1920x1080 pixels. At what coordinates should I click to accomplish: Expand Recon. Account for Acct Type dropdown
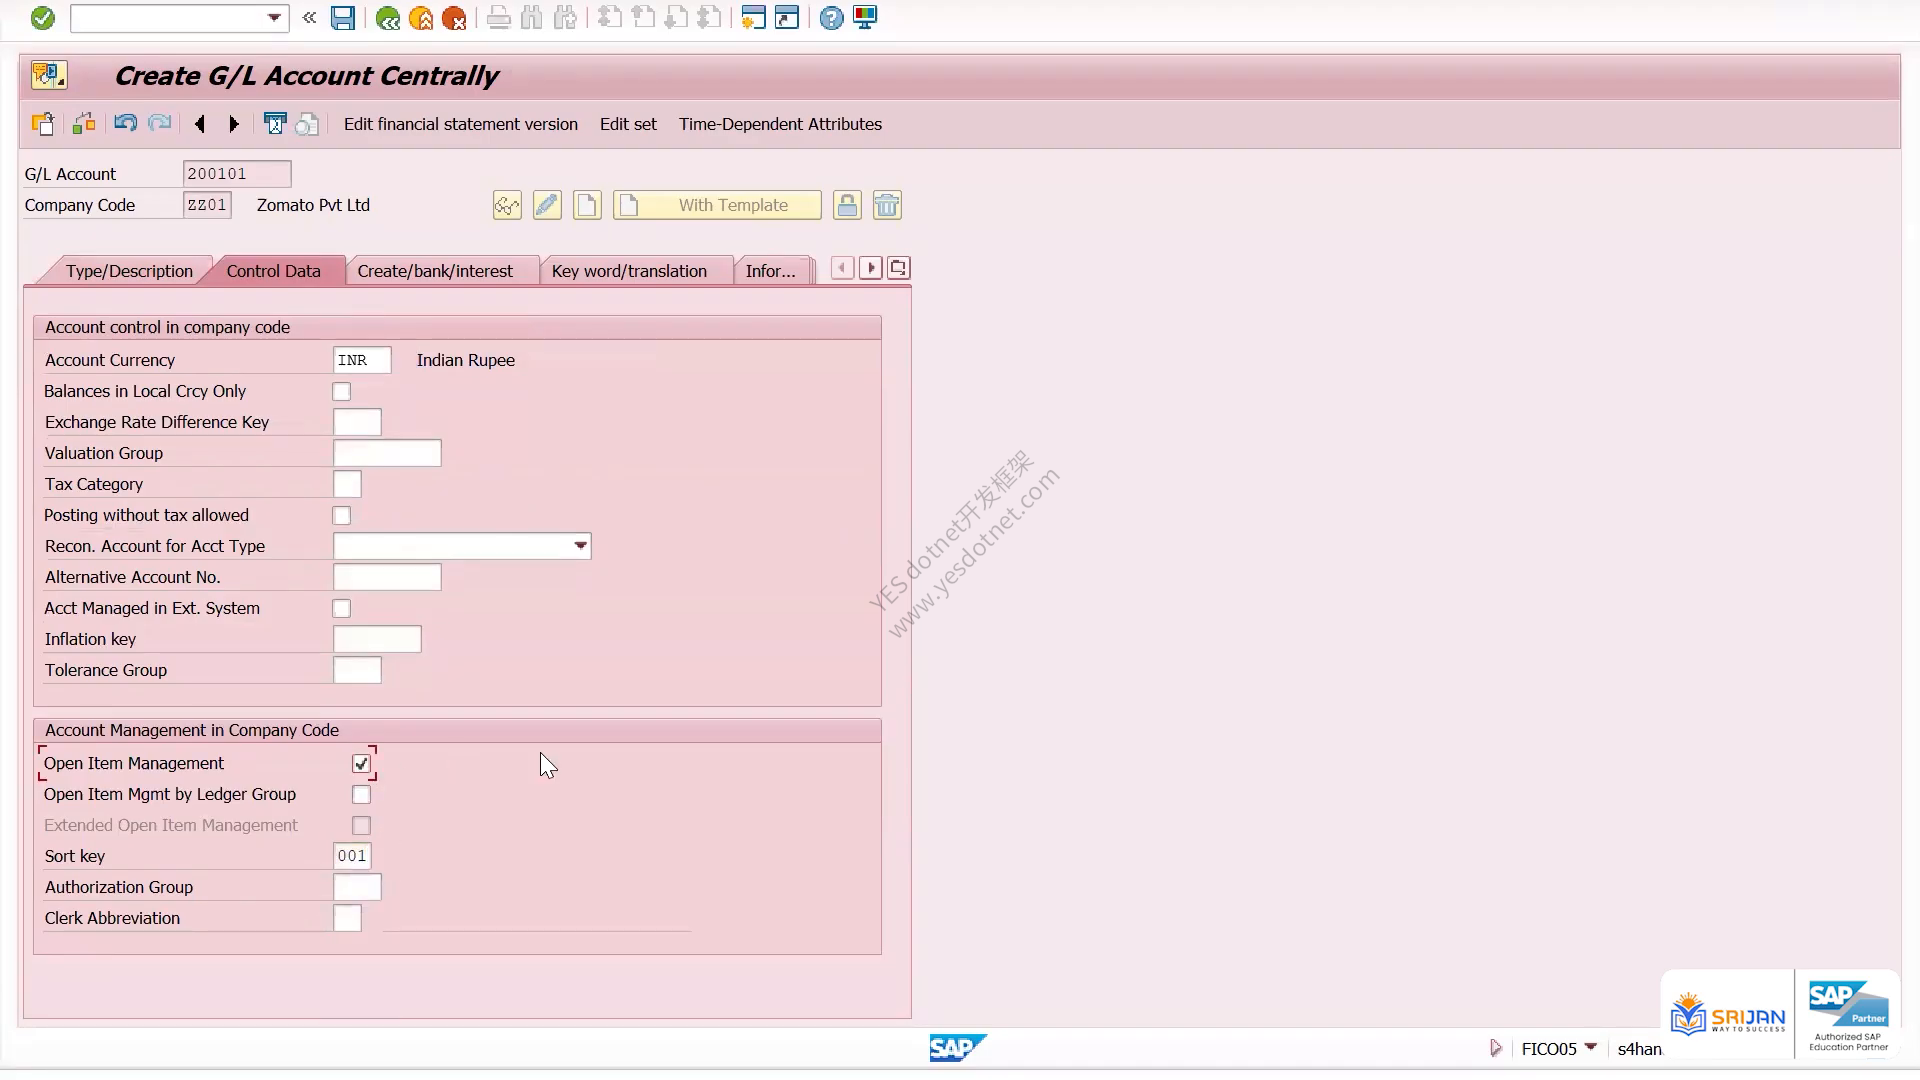pos(580,546)
